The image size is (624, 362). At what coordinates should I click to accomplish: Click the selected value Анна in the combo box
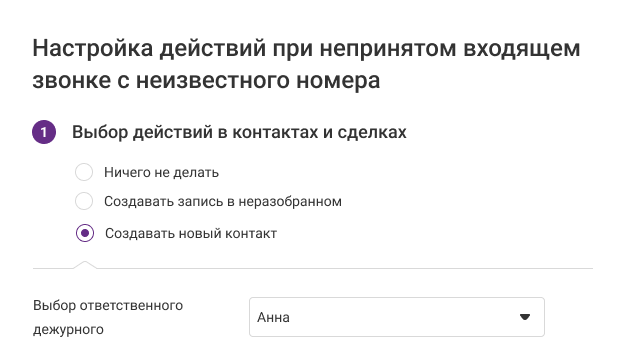click(x=273, y=317)
